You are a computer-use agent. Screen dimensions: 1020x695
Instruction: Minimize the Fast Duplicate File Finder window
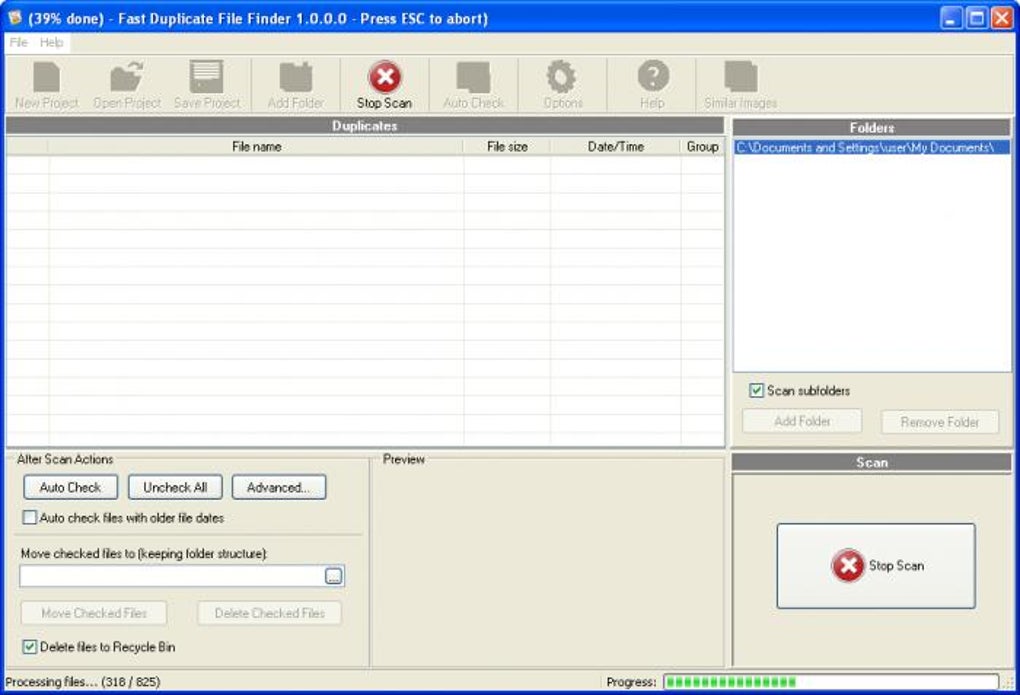(x=952, y=18)
